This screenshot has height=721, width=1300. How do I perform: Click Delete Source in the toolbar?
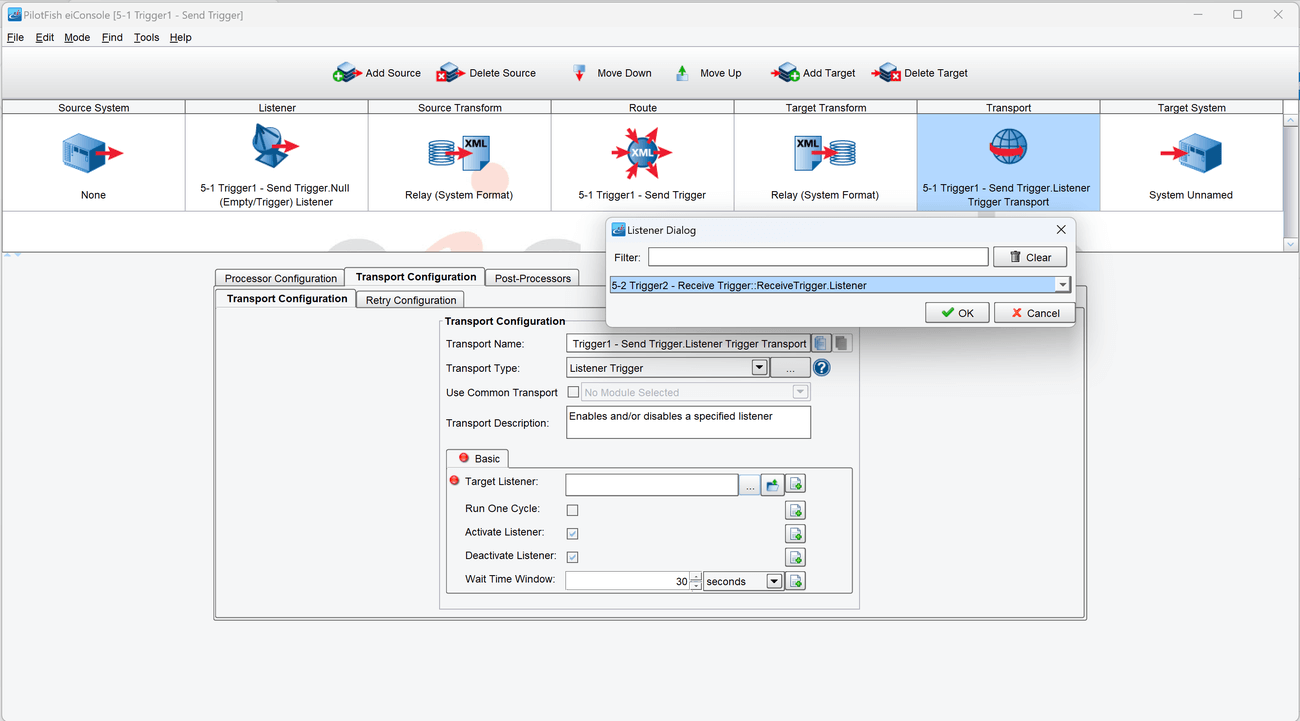487,73
